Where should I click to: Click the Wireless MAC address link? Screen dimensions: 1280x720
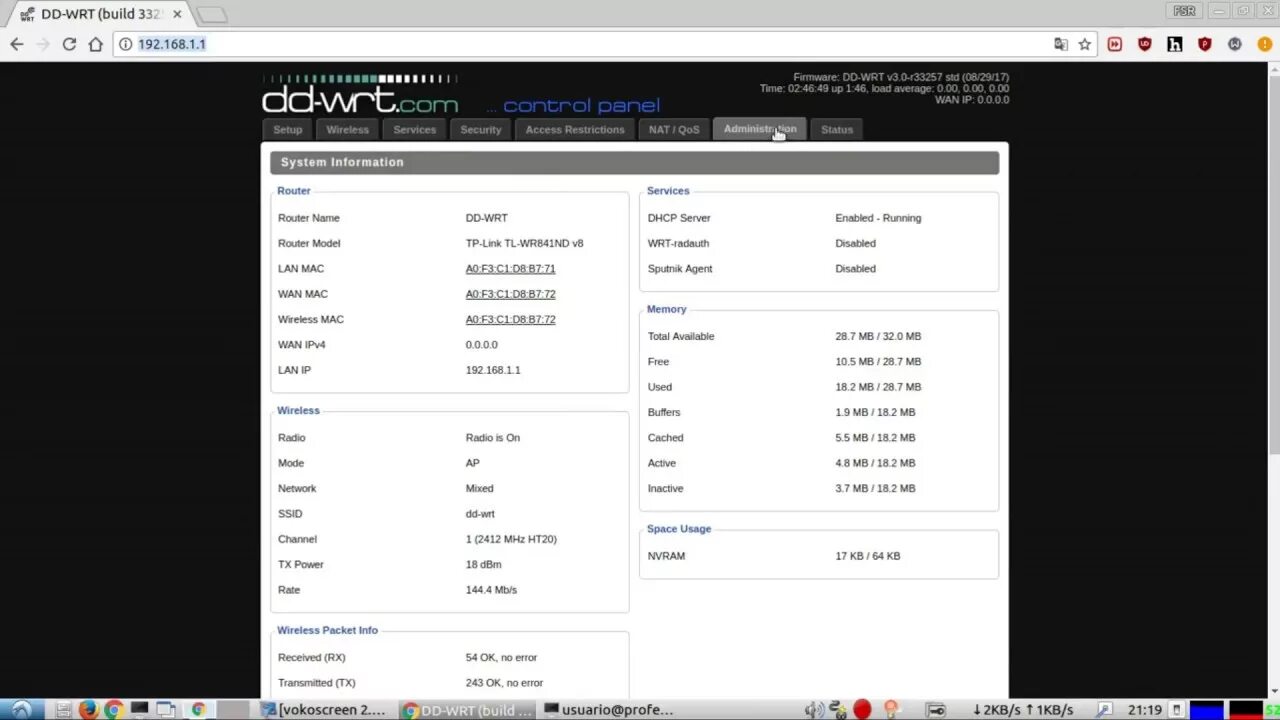(510, 320)
